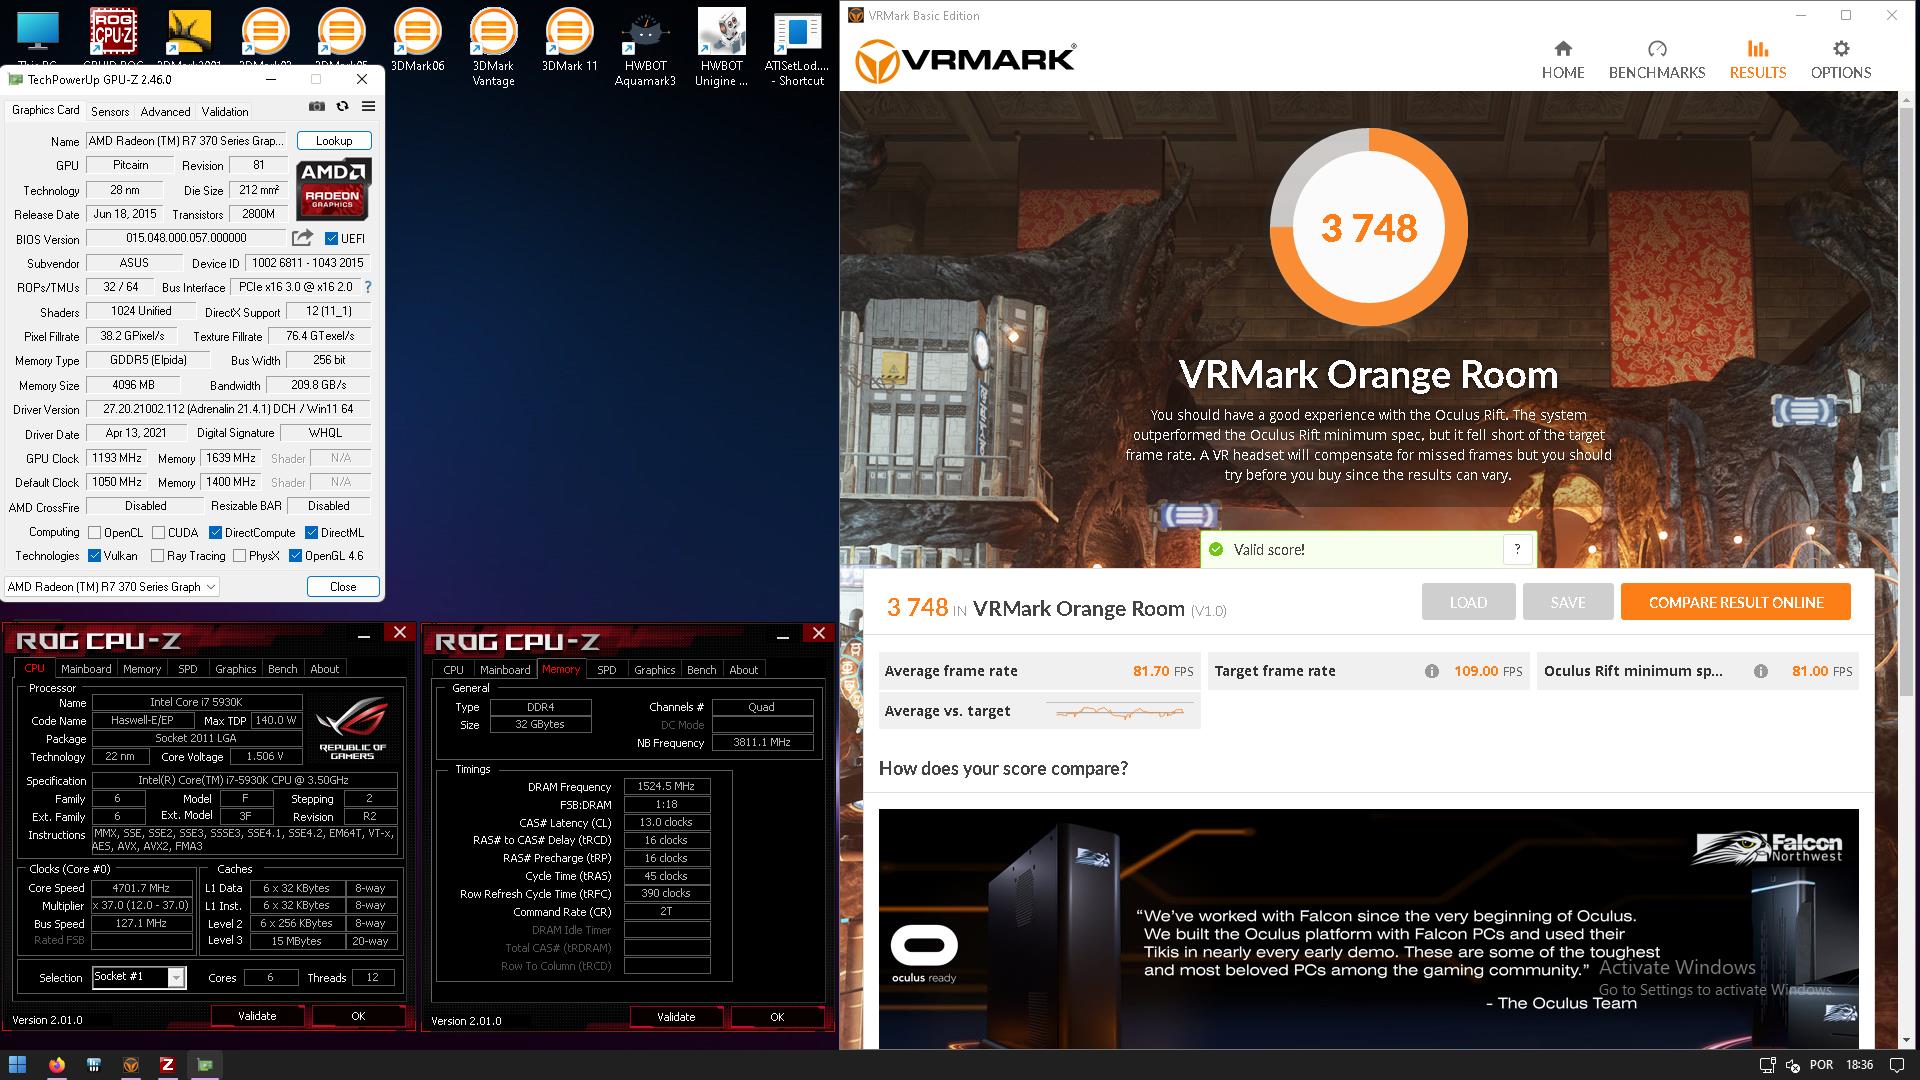
Task: Toggle the CUDA checkbox
Action: tap(158, 533)
